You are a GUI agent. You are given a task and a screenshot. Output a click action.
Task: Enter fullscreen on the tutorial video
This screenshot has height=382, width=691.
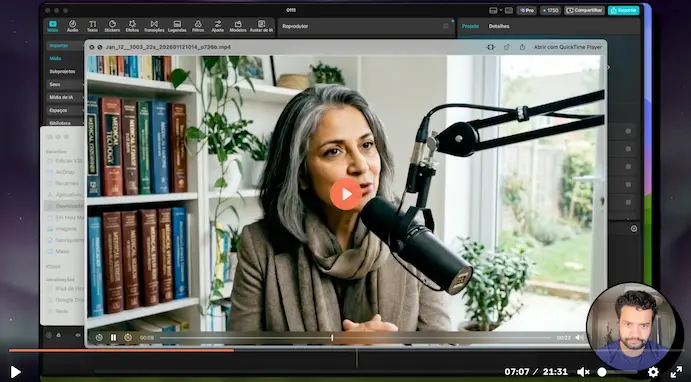(x=676, y=372)
